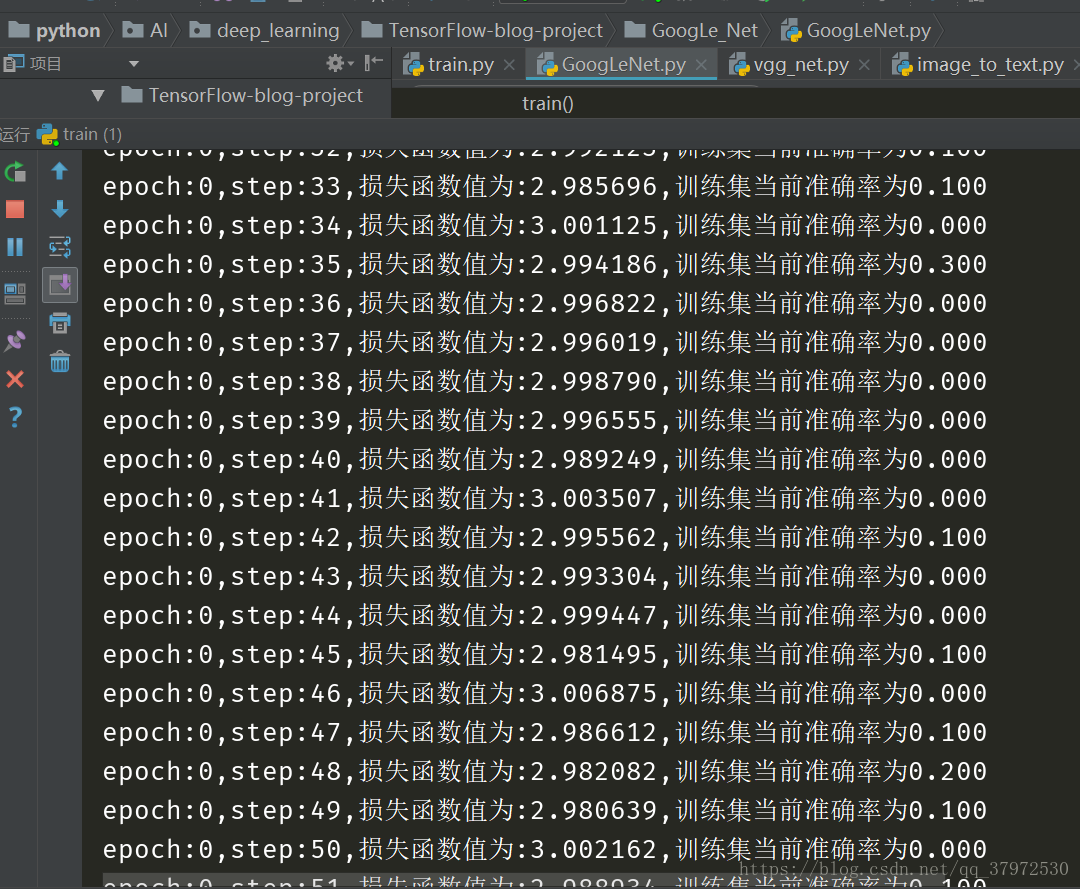Image resolution: width=1080 pixels, height=889 pixels.
Task: Click the step:34 loss 3.001125 line
Action: coord(545,226)
